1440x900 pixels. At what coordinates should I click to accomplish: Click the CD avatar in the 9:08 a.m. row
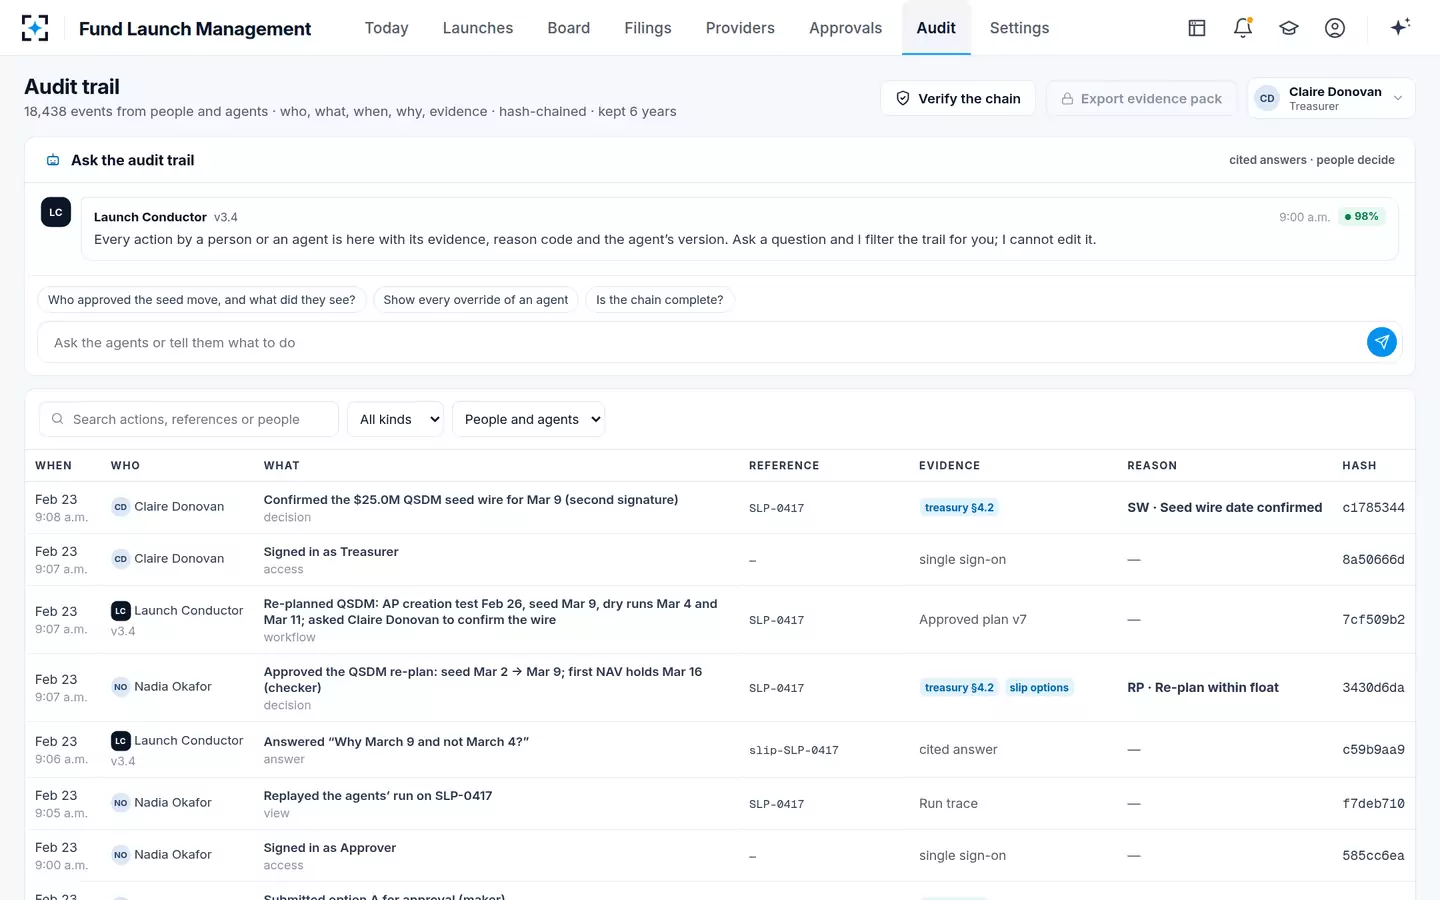[120, 507]
